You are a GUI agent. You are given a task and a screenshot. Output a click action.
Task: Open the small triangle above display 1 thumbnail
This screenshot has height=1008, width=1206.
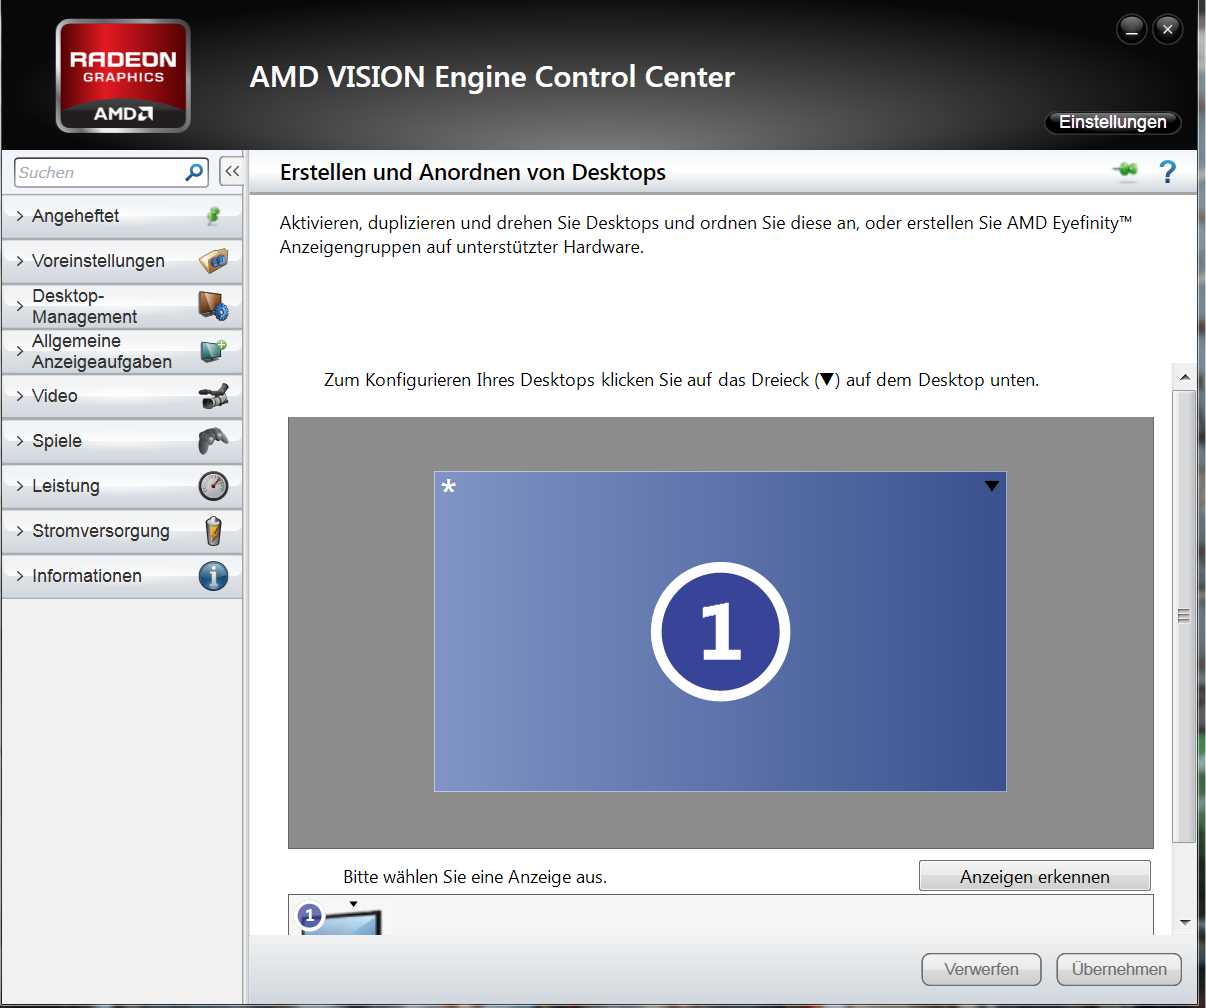[x=353, y=904]
